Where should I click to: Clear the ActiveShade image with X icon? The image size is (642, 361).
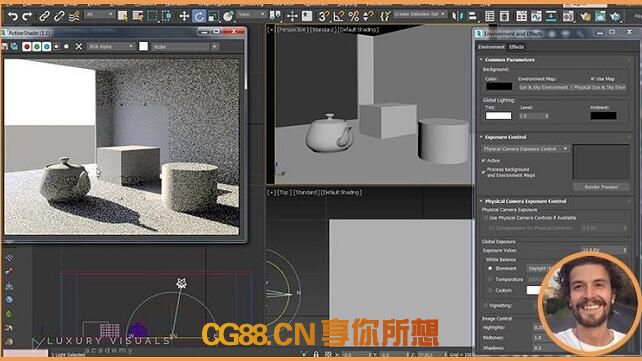tap(79, 47)
